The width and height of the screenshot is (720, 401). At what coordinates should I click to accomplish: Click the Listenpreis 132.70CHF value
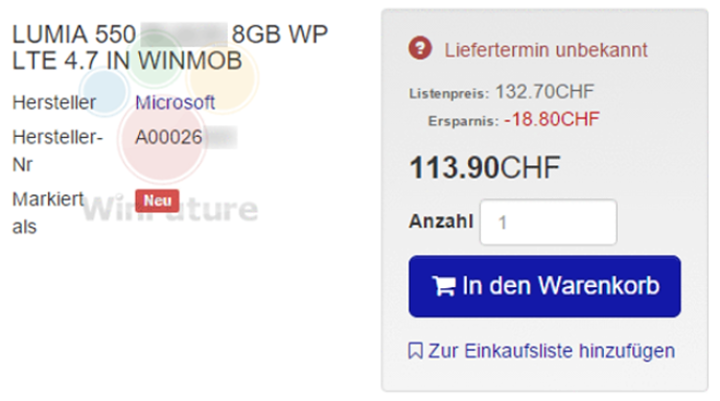[545, 92]
